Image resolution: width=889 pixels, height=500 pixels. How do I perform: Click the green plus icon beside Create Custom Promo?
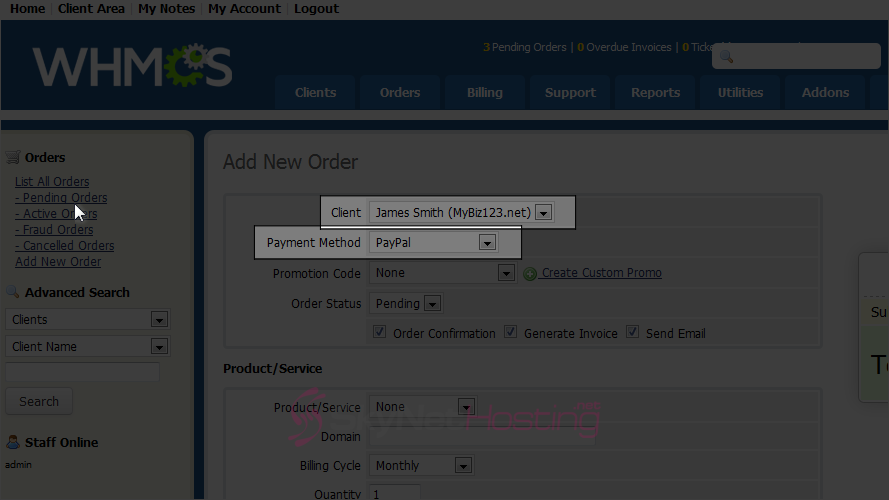click(530, 274)
